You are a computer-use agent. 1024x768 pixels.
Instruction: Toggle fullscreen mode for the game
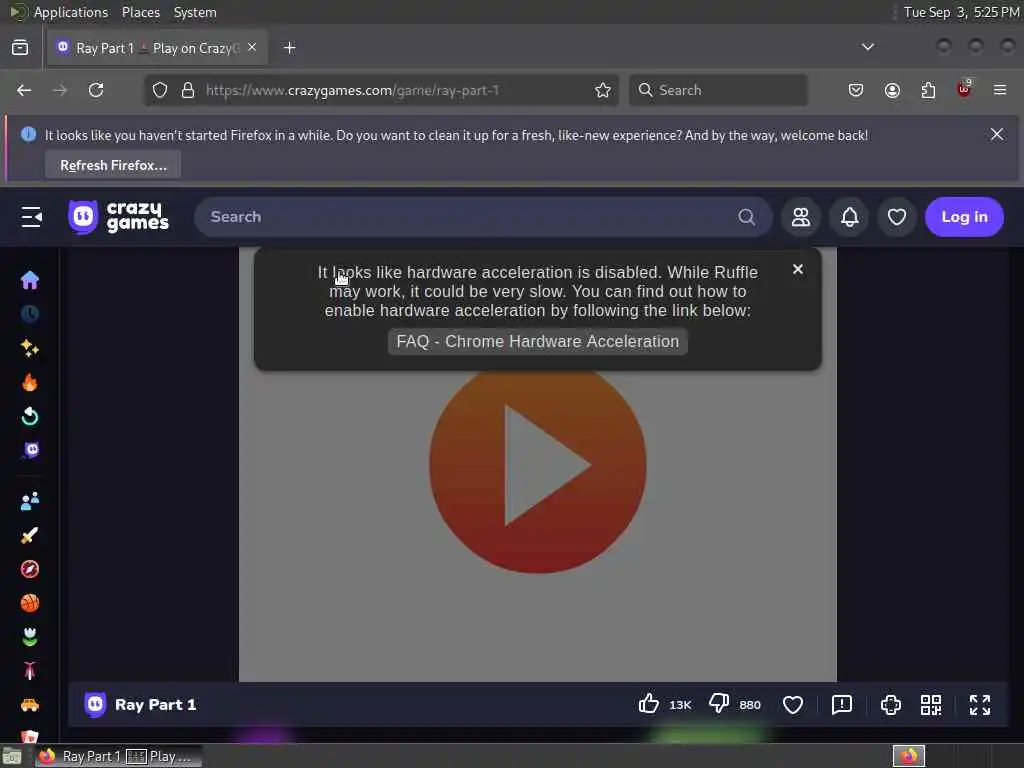tap(980, 705)
